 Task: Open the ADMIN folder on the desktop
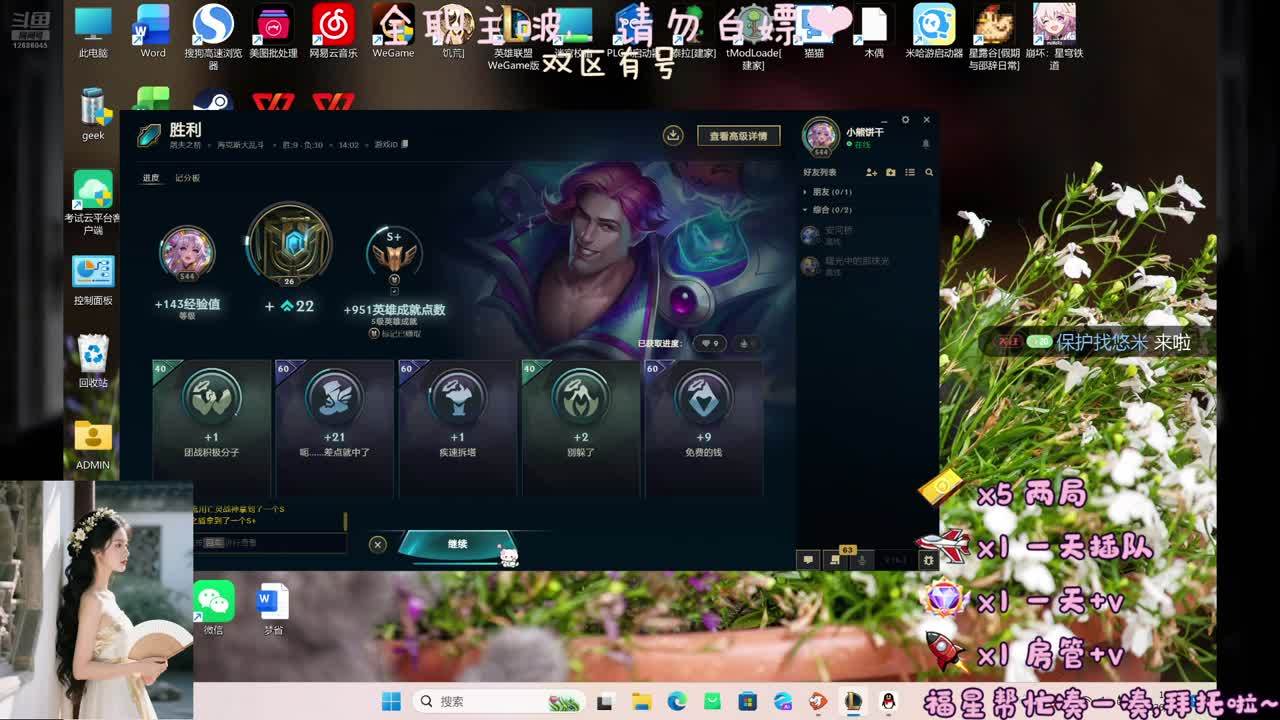(x=93, y=445)
